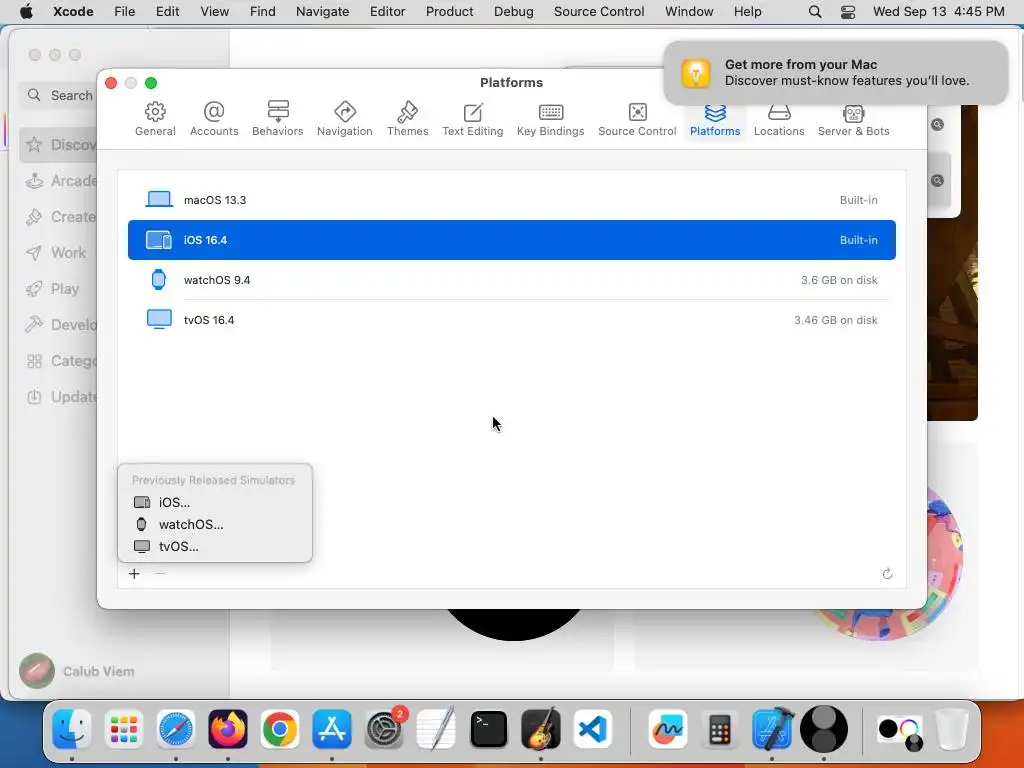Open Calub Viem account in App Store
Image resolution: width=1024 pixels, height=768 pixels.
[77, 671]
